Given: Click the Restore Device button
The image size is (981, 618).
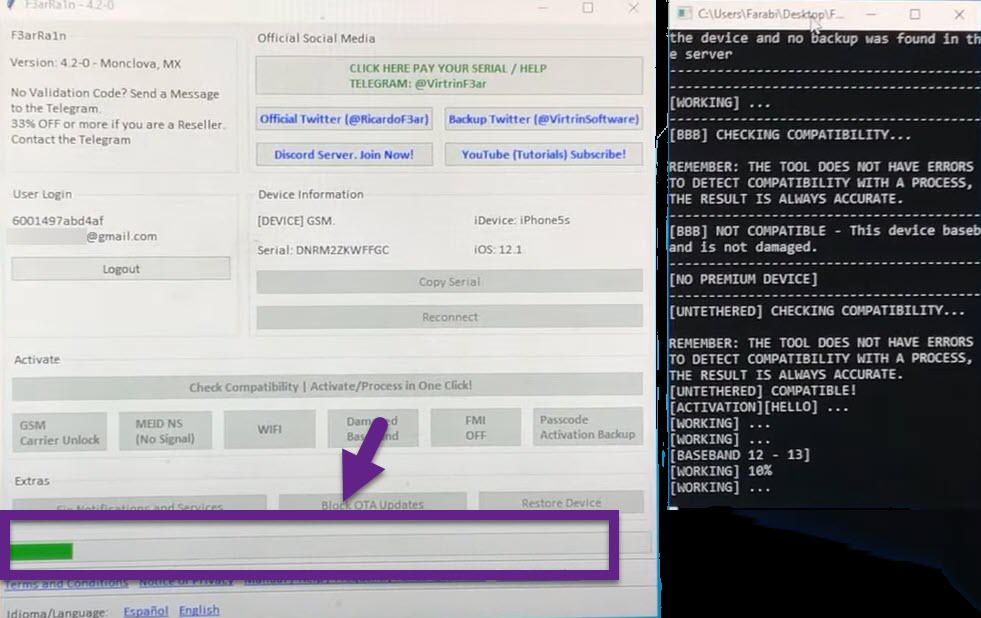Looking at the screenshot, I should coord(561,501).
